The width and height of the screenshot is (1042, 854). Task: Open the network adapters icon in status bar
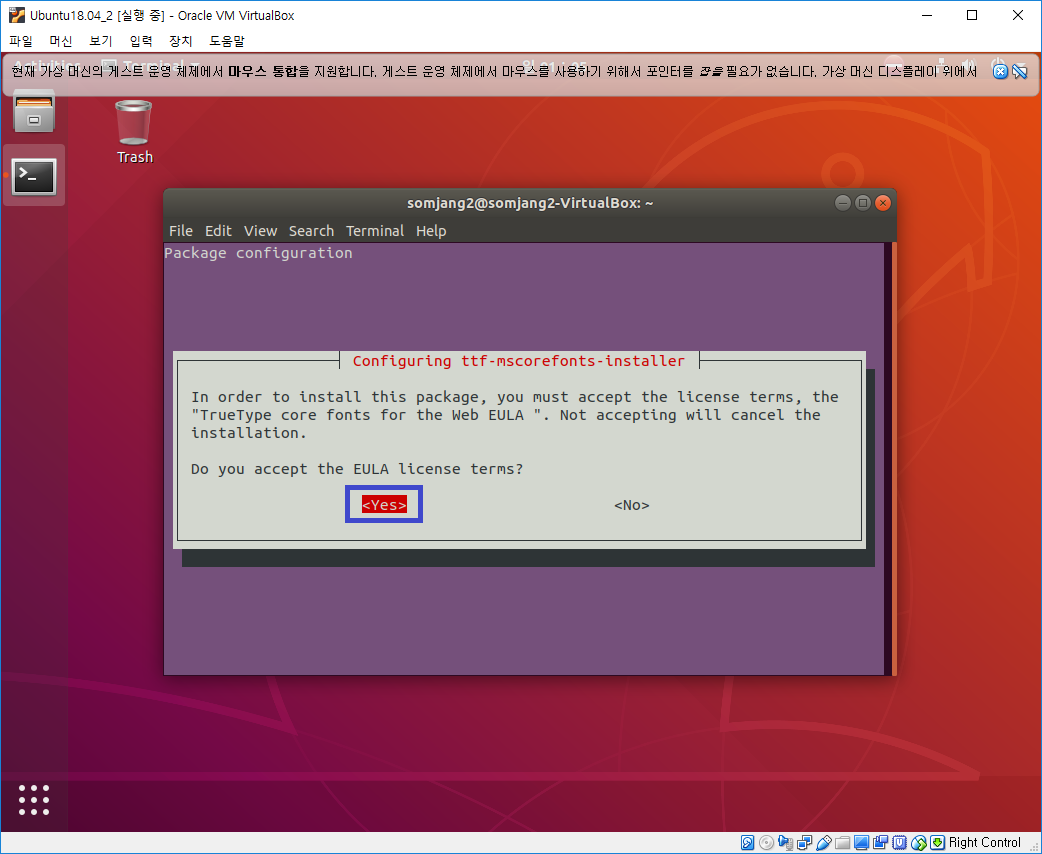pos(804,843)
